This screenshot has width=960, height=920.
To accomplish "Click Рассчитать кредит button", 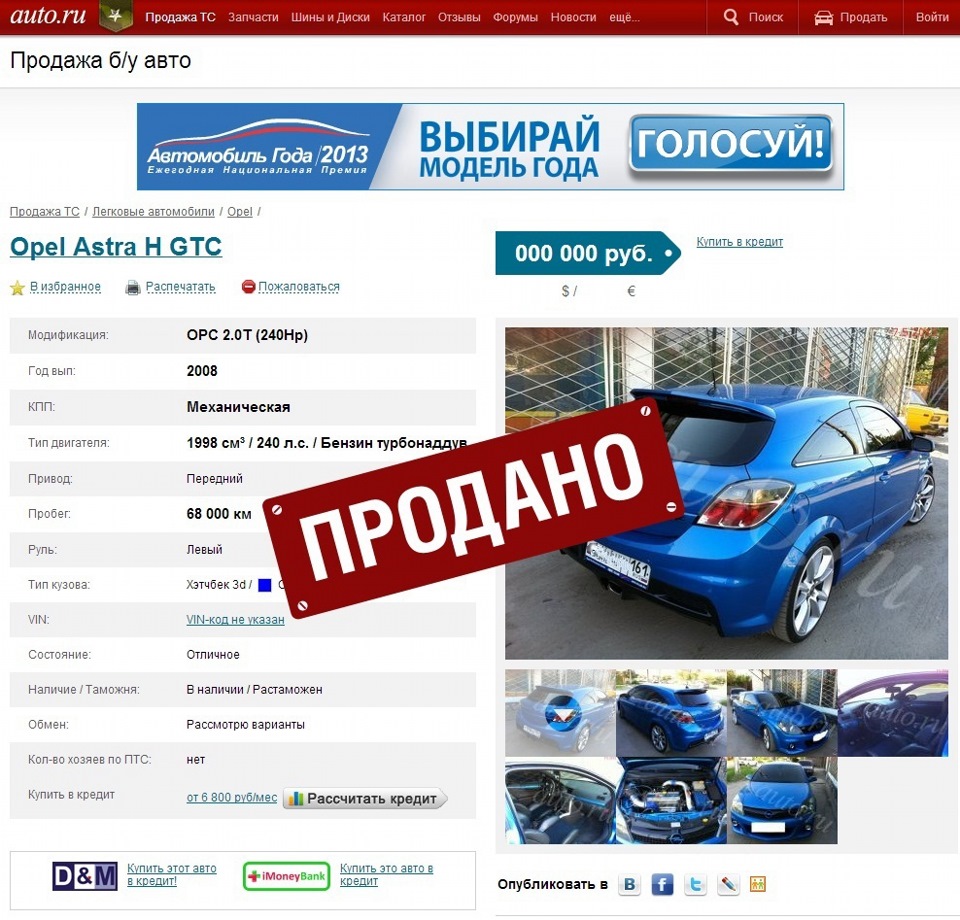I will (x=365, y=798).
